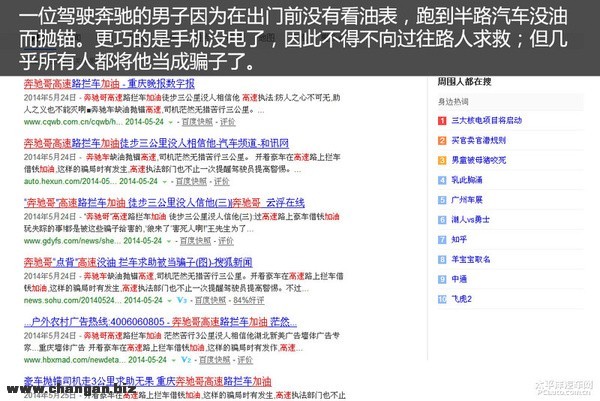This screenshot has height=401, width=600.
Task: Open hot search 买官卖官潜规则
Action: [479, 140]
